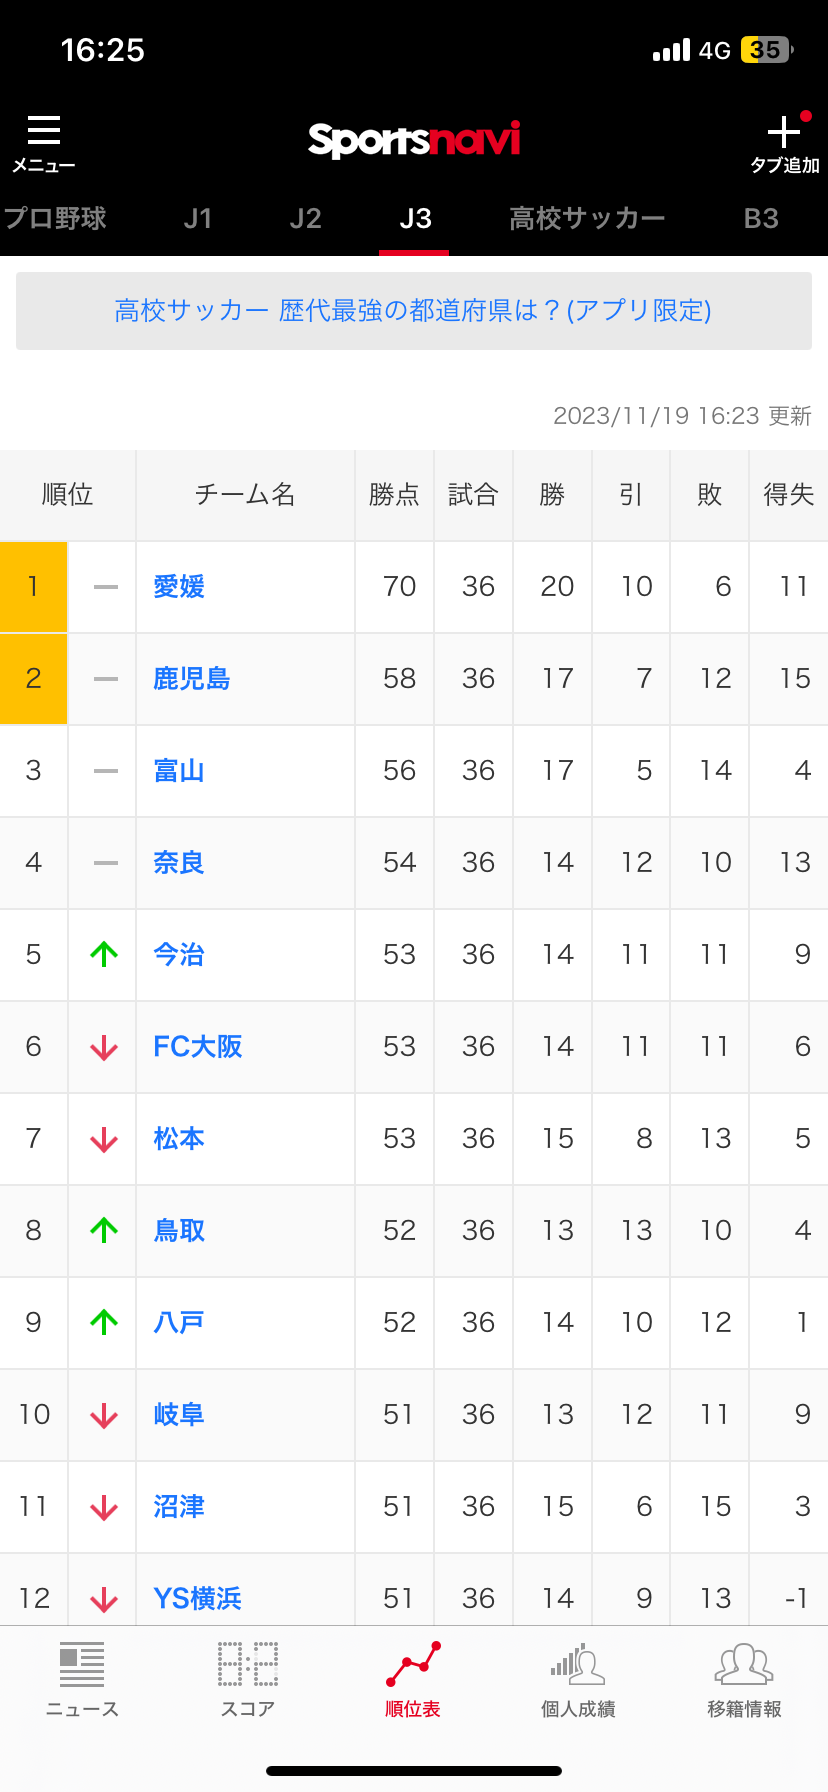
Task: Open the hamburger menu icon
Action: coord(43,132)
